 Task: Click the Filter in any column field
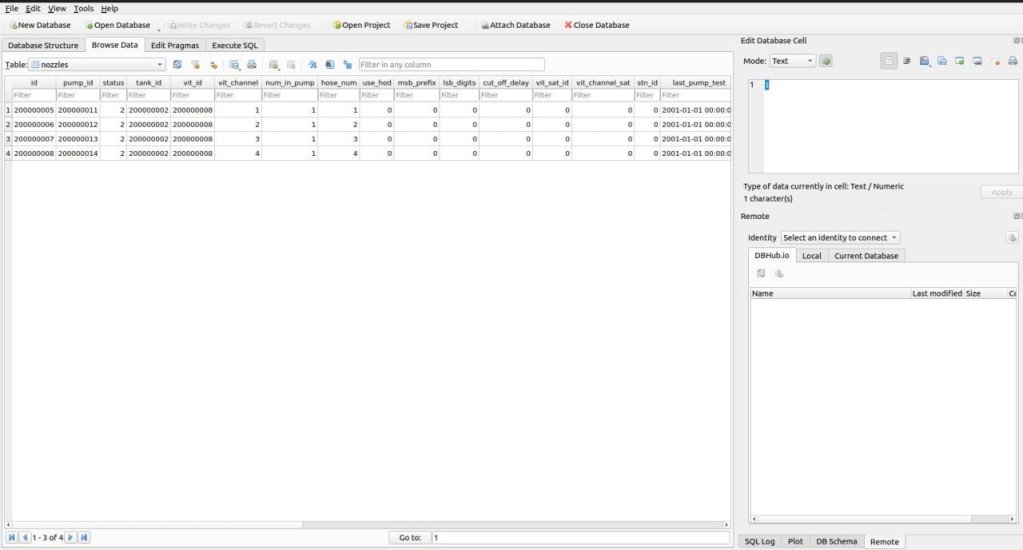click(451, 64)
